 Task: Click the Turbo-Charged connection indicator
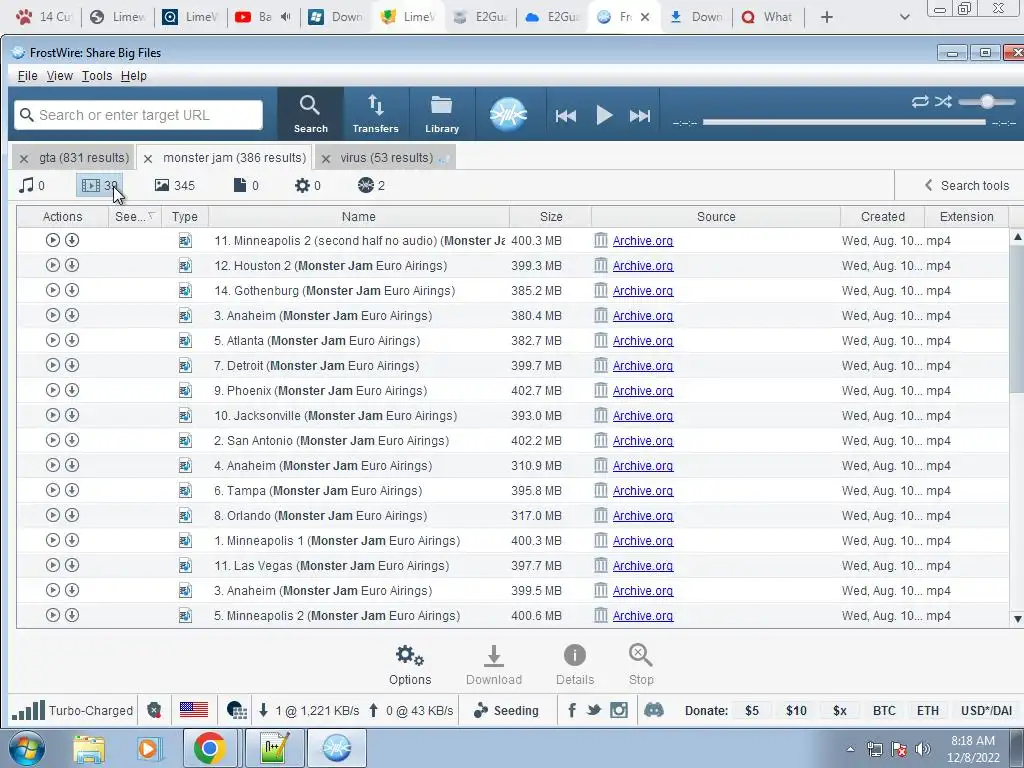click(x=72, y=711)
